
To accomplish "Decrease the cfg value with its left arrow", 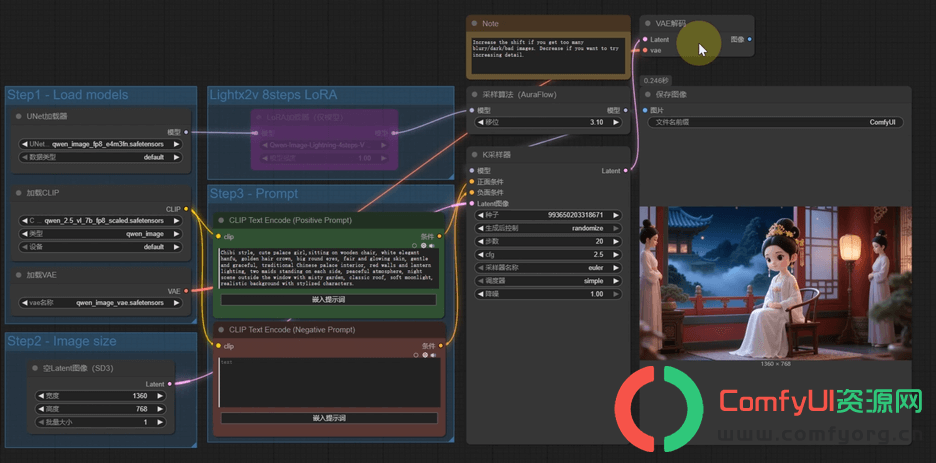I will 480,255.
